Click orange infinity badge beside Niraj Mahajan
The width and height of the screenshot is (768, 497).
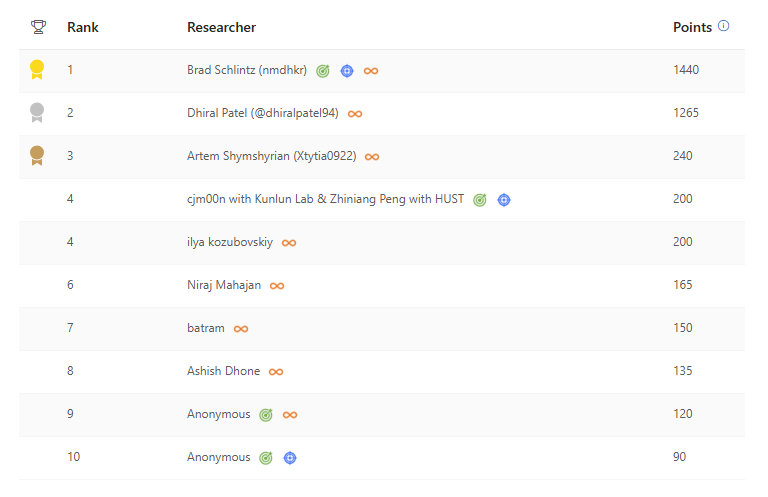277,286
